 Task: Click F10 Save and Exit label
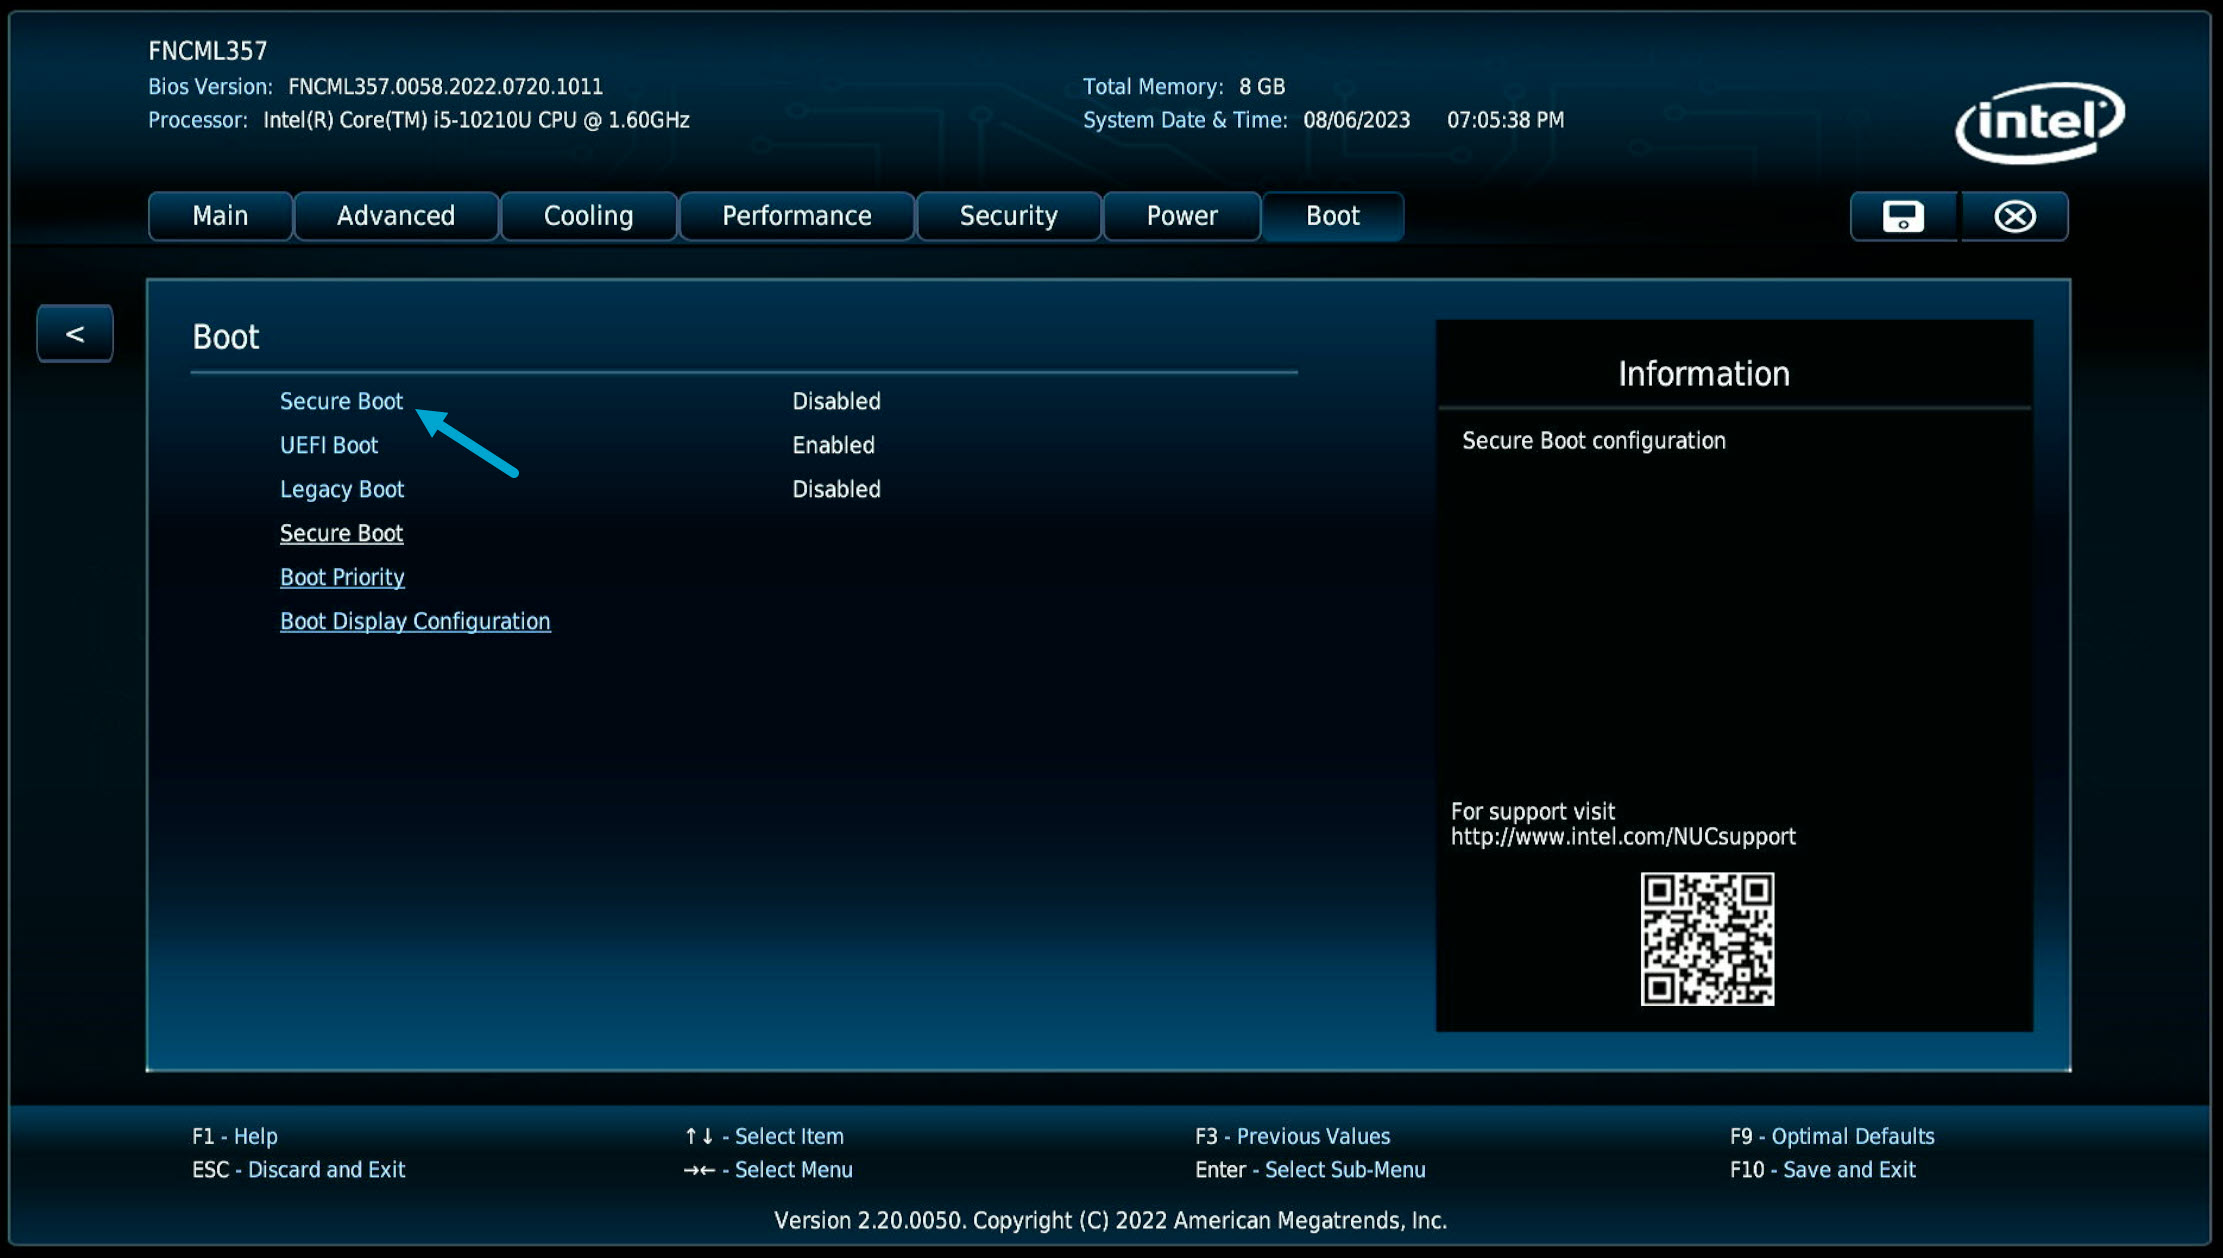(1822, 1169)
